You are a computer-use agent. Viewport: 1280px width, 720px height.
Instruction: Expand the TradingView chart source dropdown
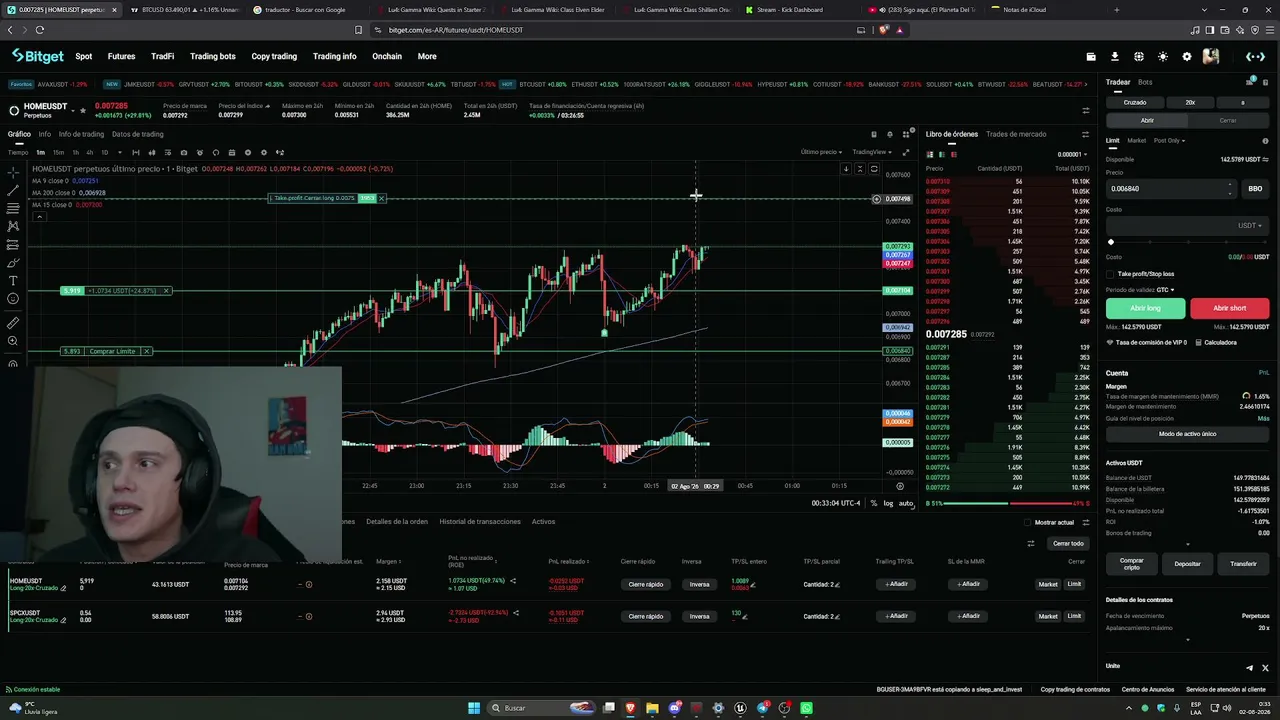tap(872, 152)
